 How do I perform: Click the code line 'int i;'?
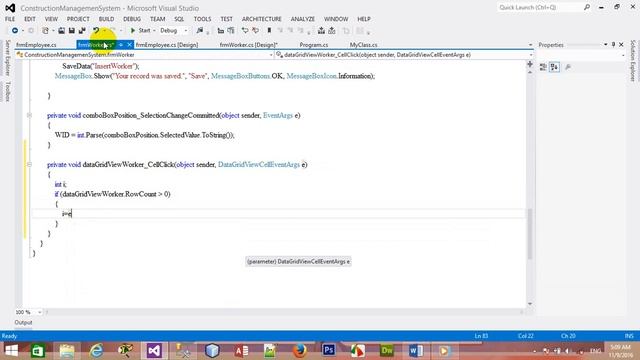click(x=60, y=184)
